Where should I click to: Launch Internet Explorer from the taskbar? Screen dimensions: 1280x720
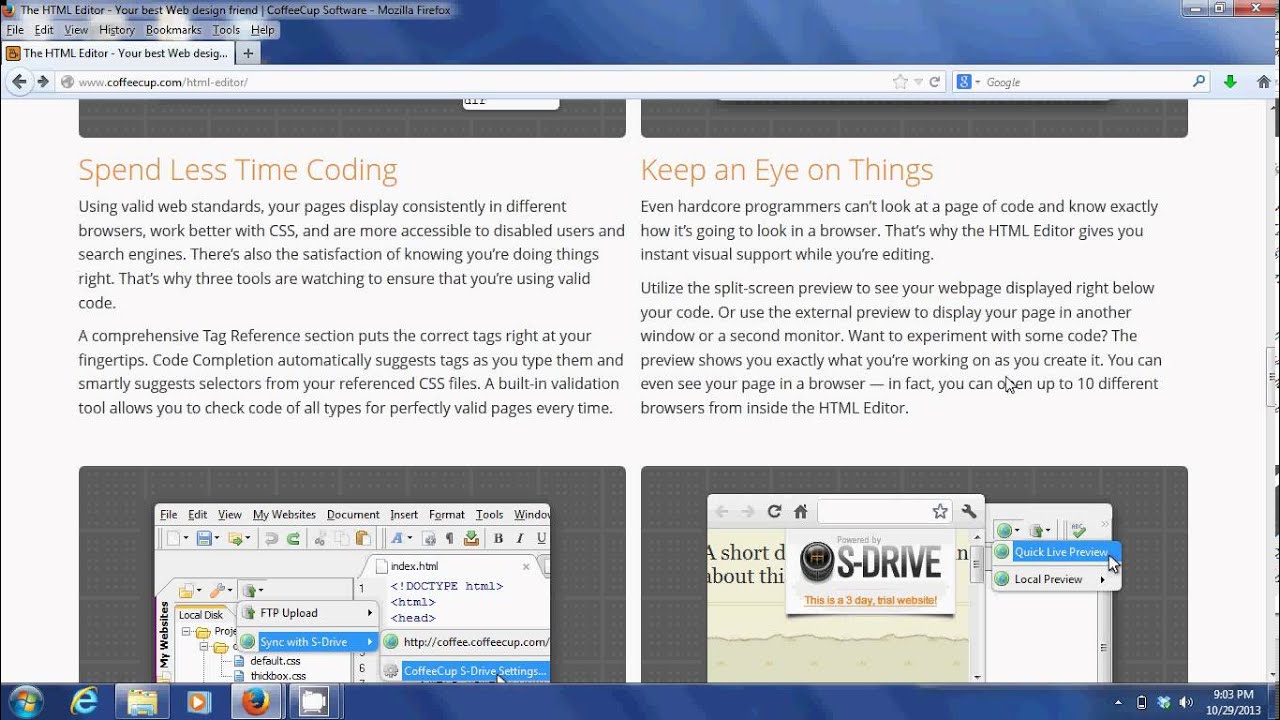coord(84,702)
